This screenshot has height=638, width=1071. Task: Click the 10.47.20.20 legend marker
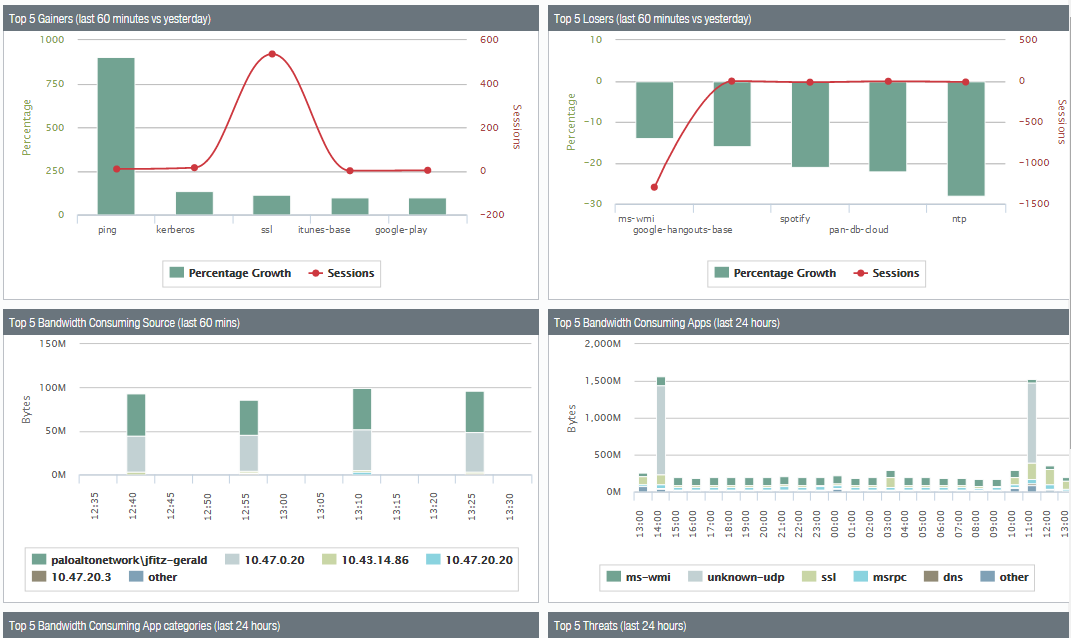click(x=433, y=560)
